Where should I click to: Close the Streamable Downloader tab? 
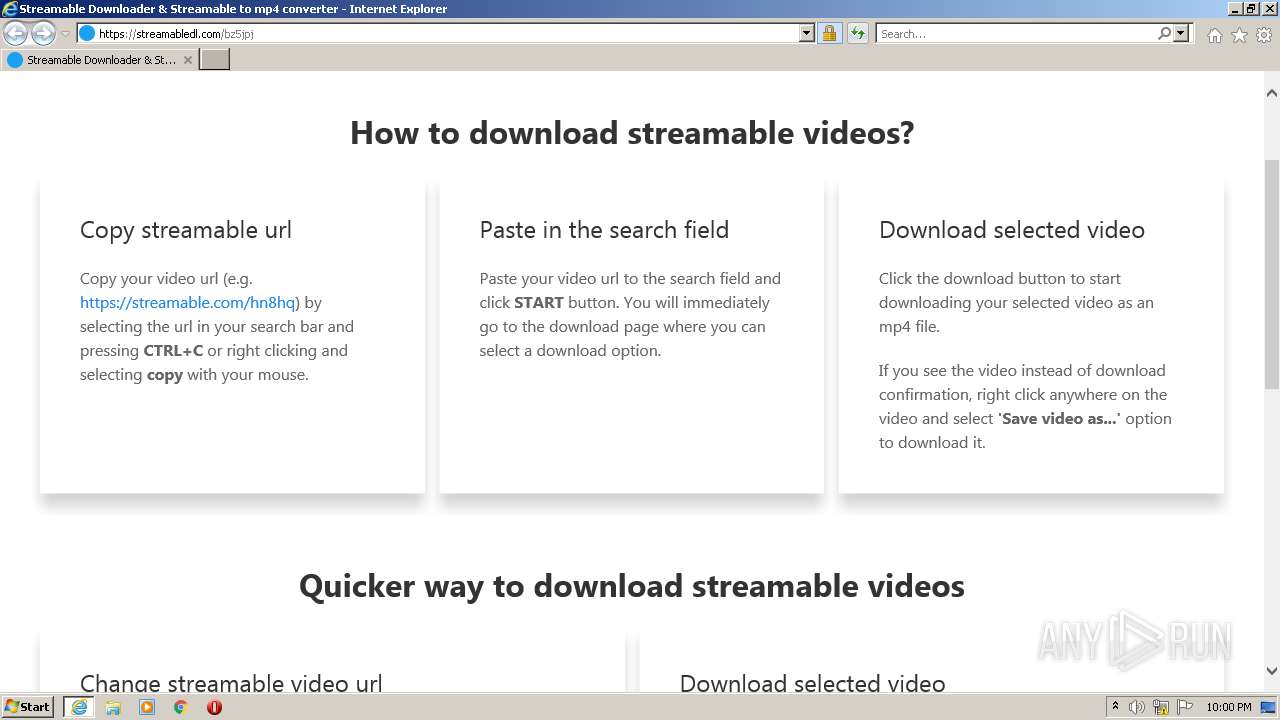[187, 60]
